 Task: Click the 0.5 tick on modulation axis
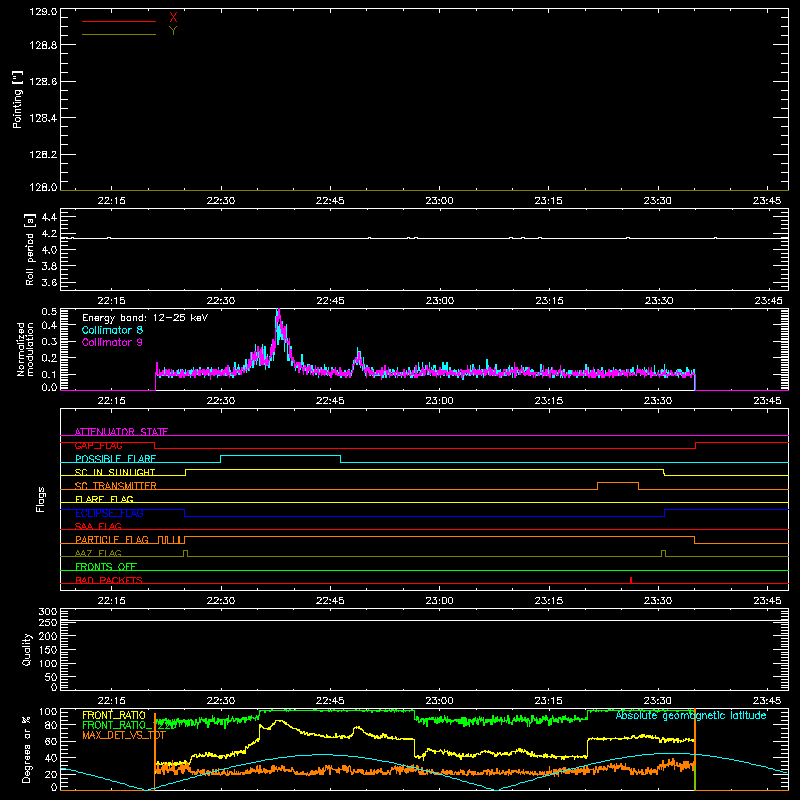point(49,312)
